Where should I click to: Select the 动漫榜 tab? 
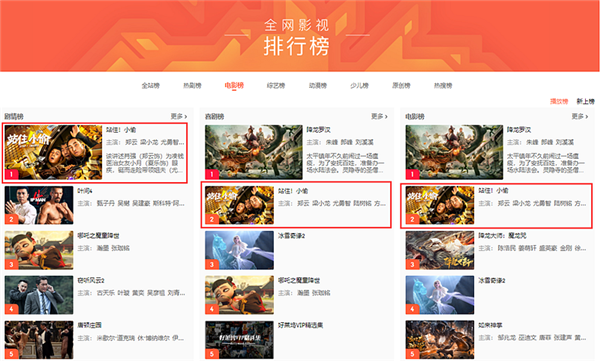click(318, 85)
